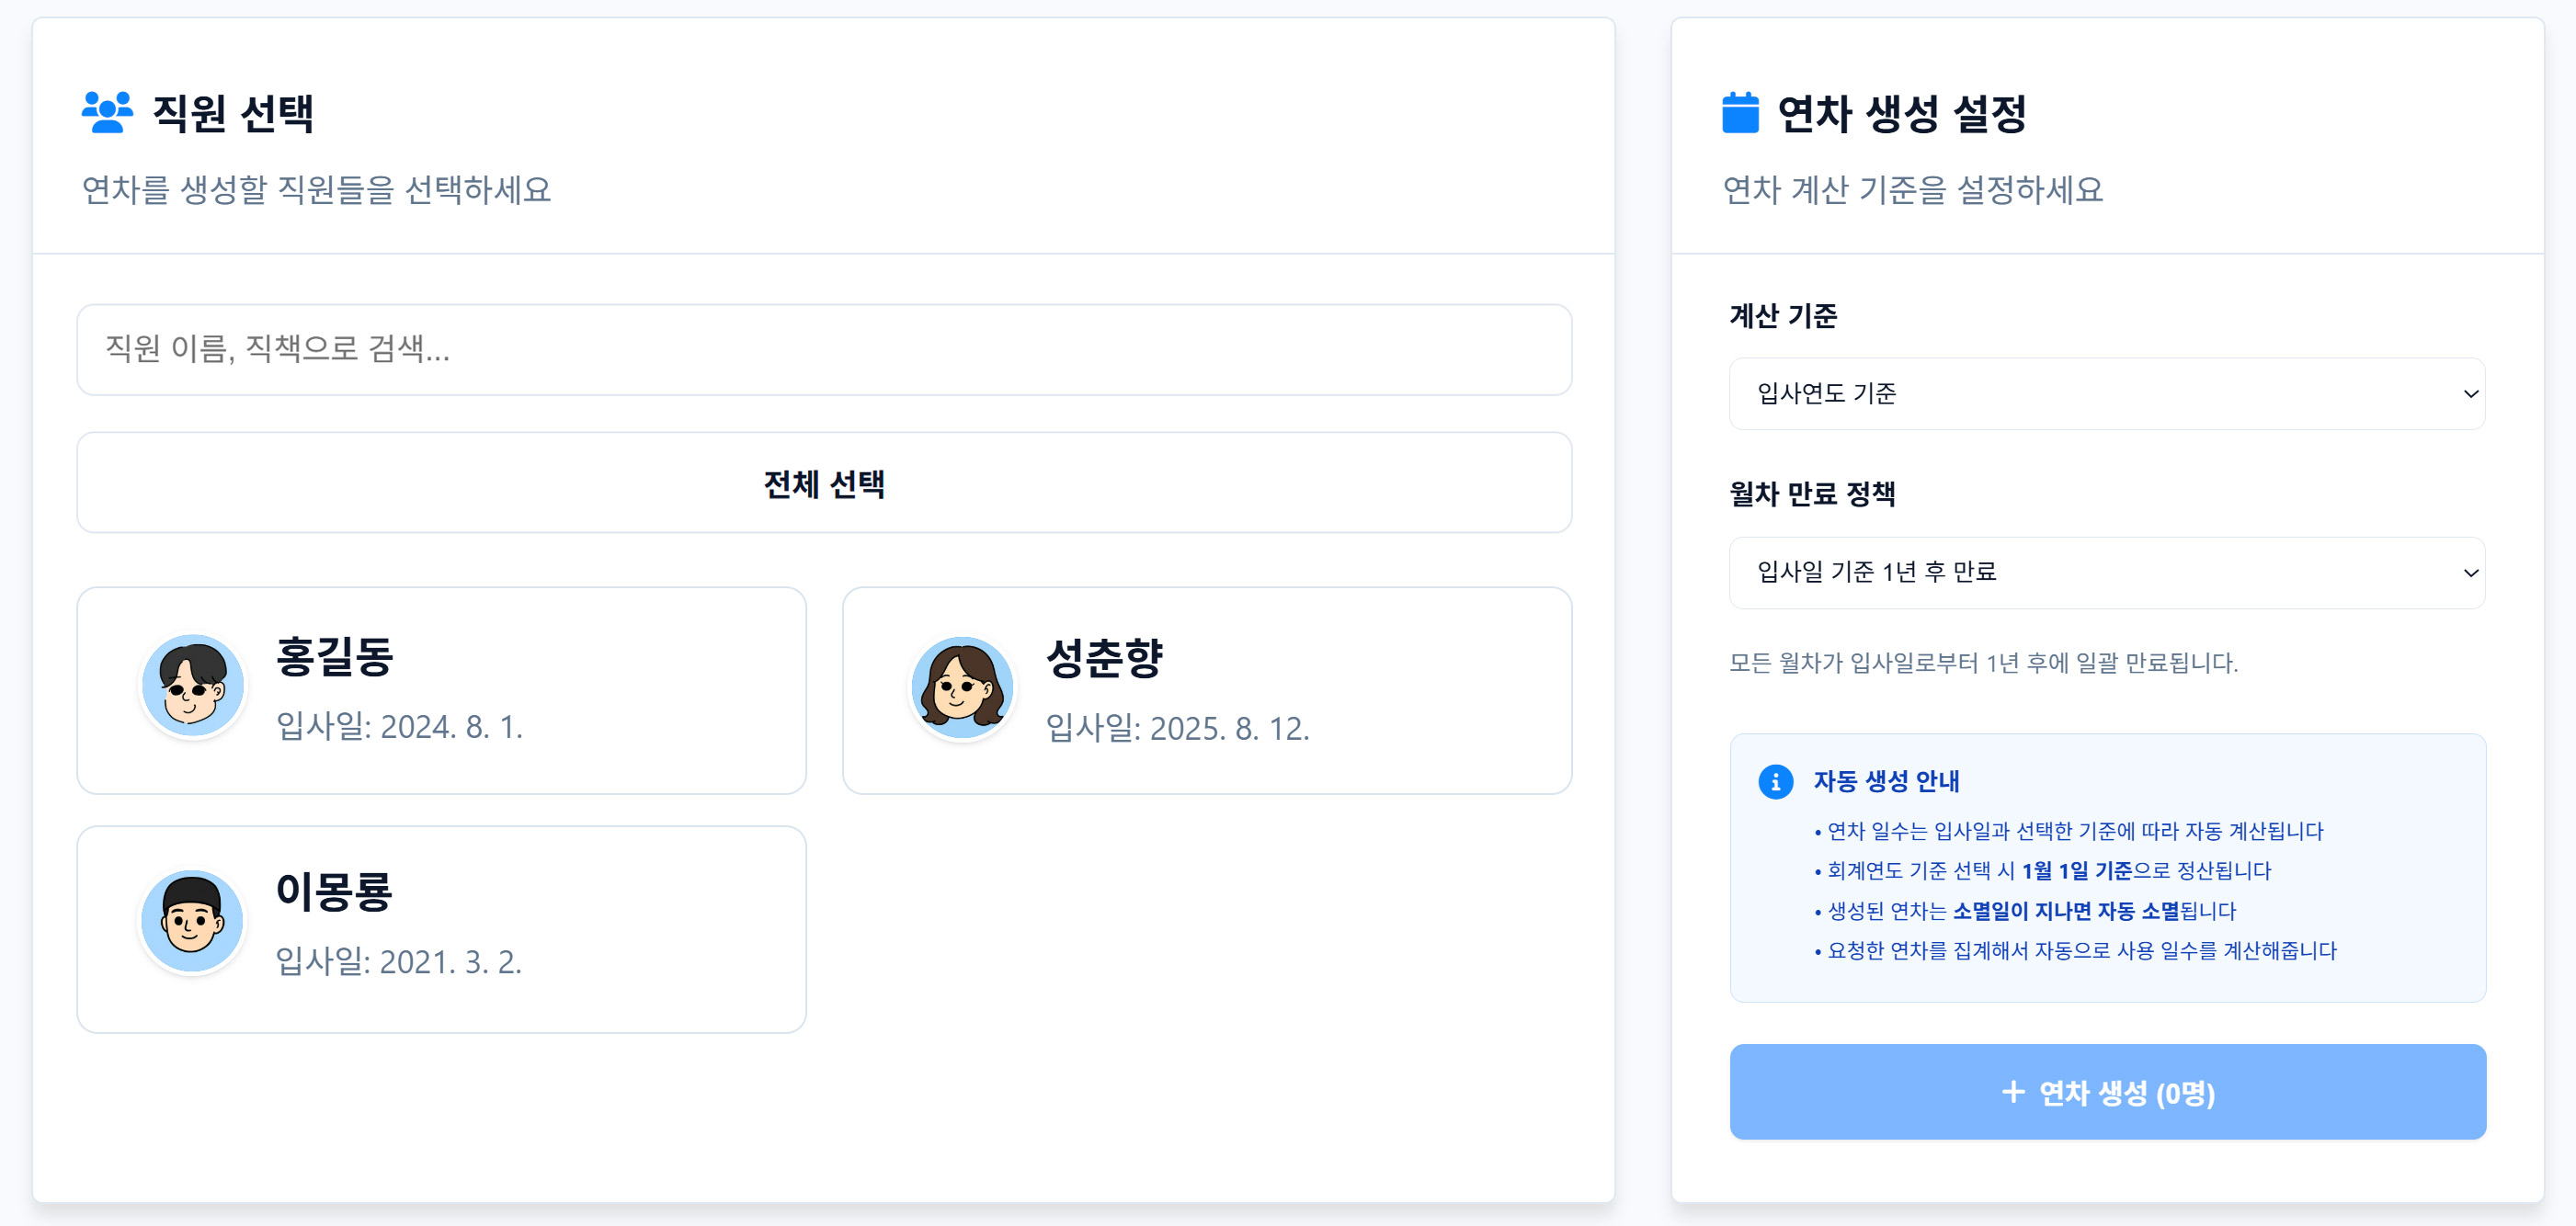Image resolution: width=2576 pixels, height=1226 pixels.
Task: Click the employees group icon beside 직원 선택
Action: 107,112
